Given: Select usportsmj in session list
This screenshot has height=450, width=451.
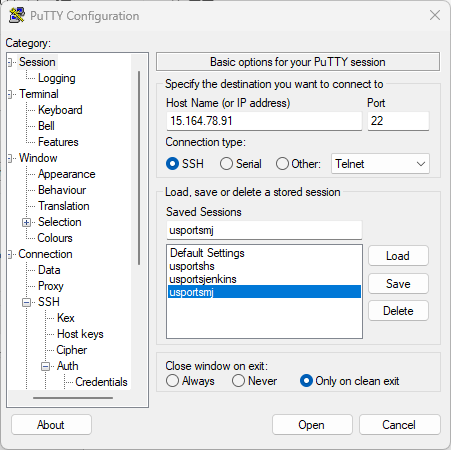Looking at the screenshot, I should coord(264,292).
